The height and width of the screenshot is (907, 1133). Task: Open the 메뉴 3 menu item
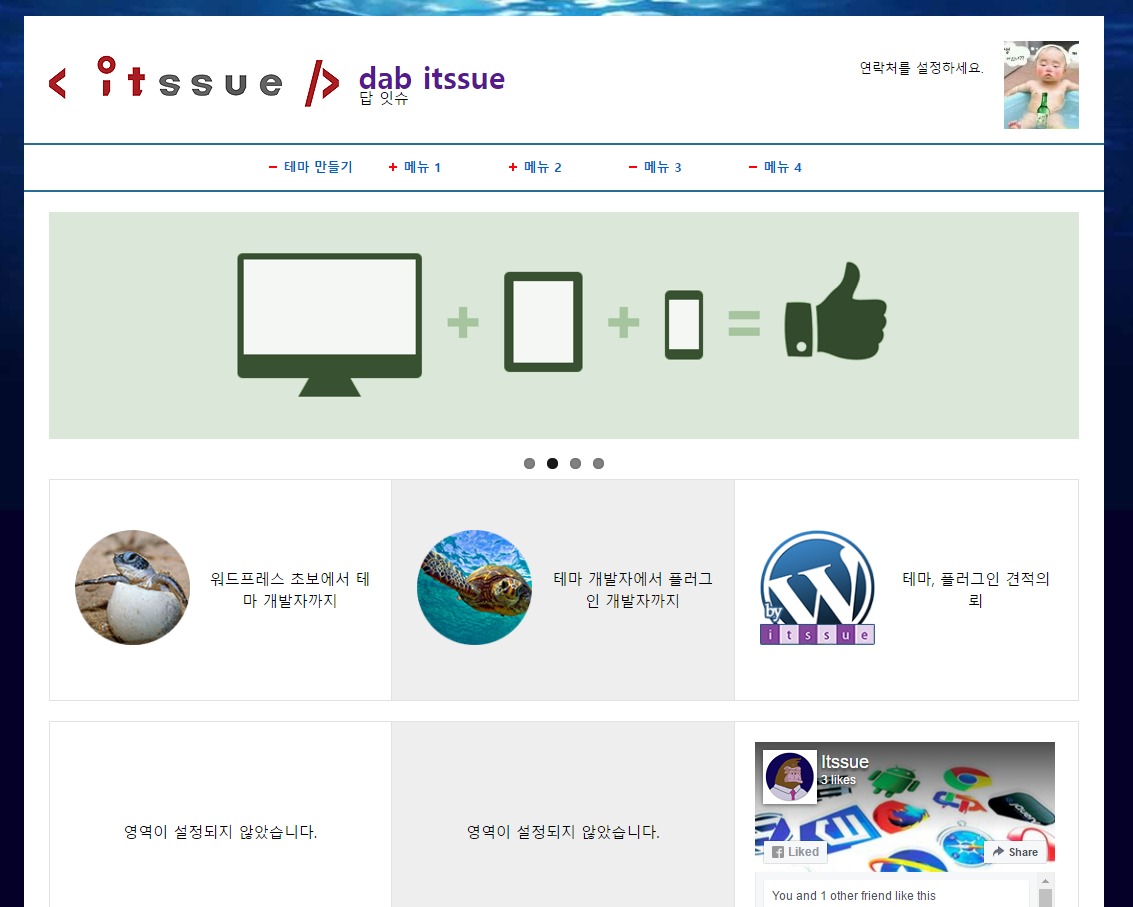(x=662, y=167)
